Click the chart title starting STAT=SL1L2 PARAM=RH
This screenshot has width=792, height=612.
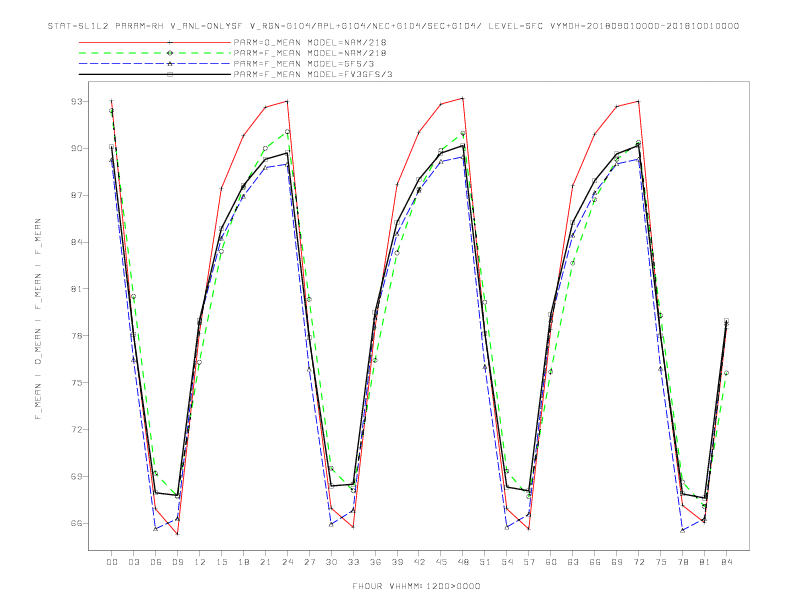point(393,26)
